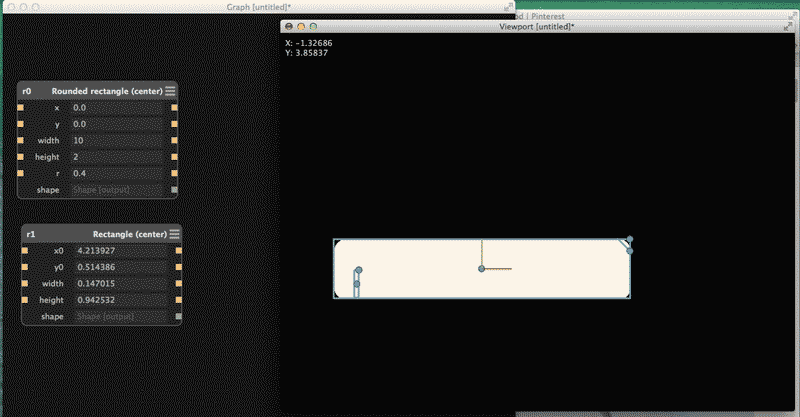Screen dimensions: 800x417
Task: Click the r1 y0 output port
Action: tap(179, 267)
